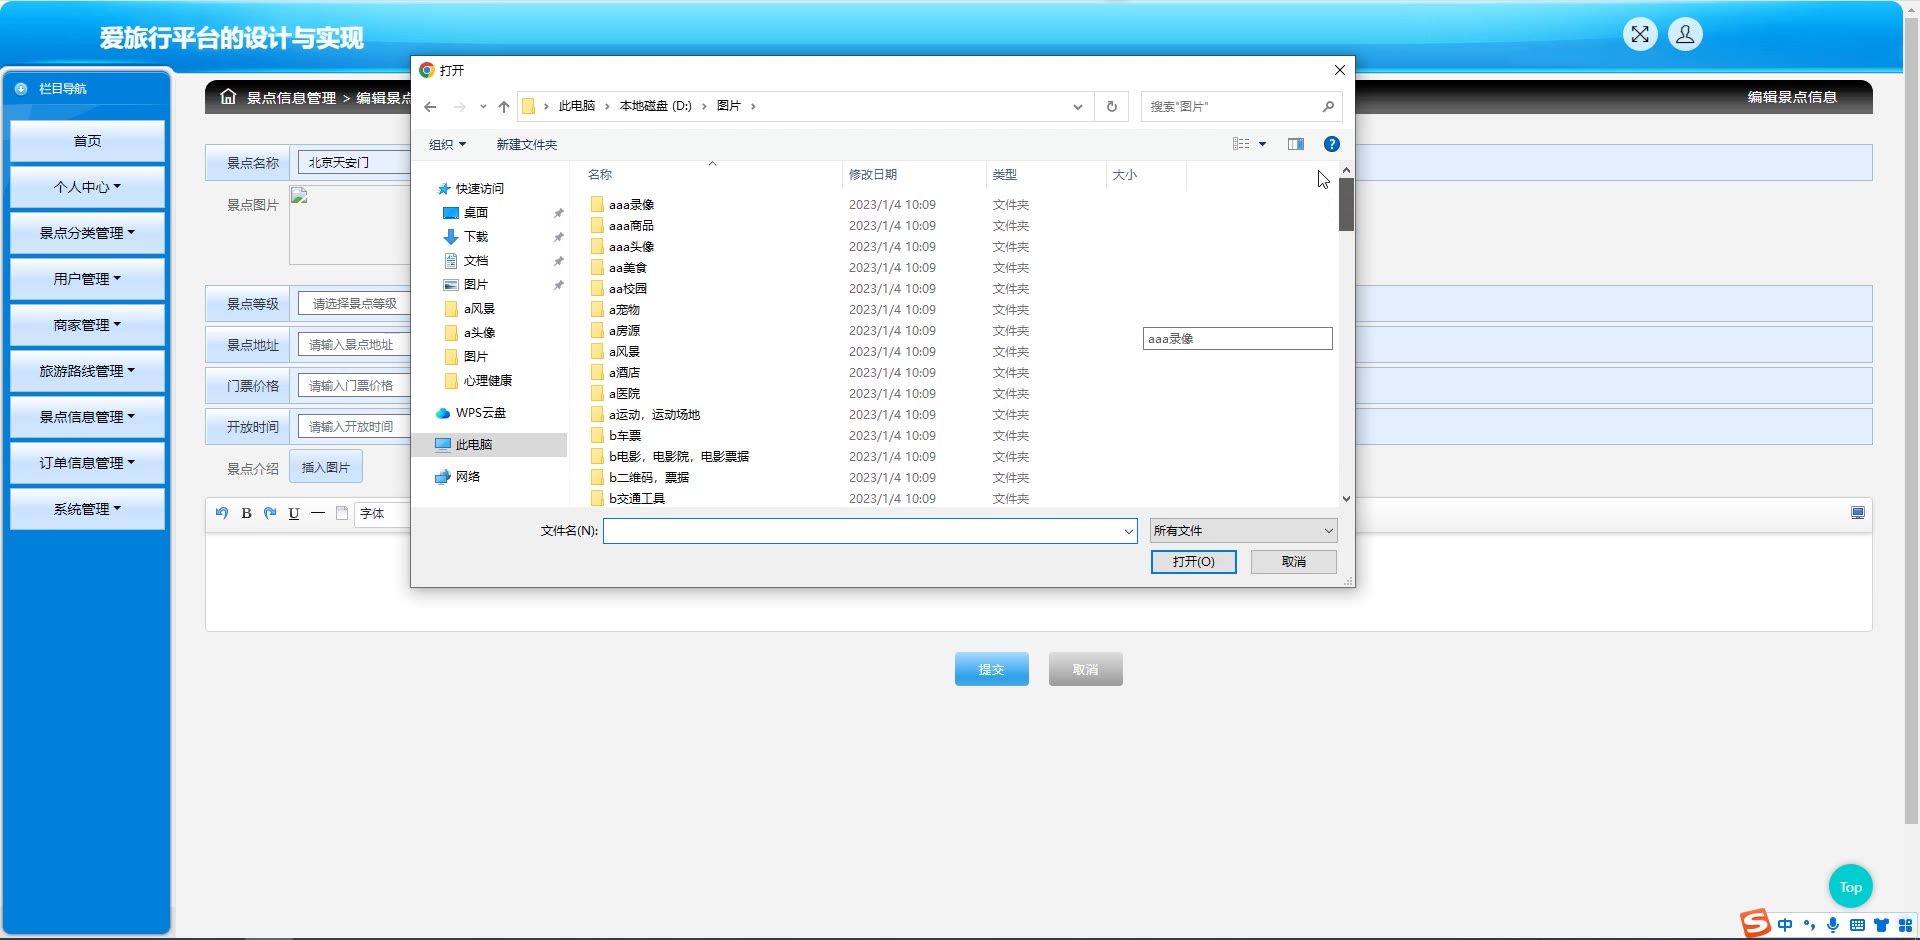This screenshot has height=940, width=1920.
Task: Click the underline icon in editor toolbar
Action: [294, 513]
